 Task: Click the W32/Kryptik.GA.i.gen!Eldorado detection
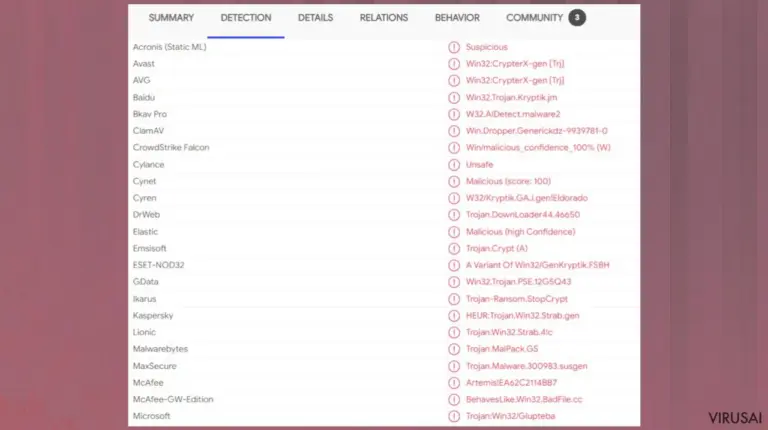(x=527, y=198)
